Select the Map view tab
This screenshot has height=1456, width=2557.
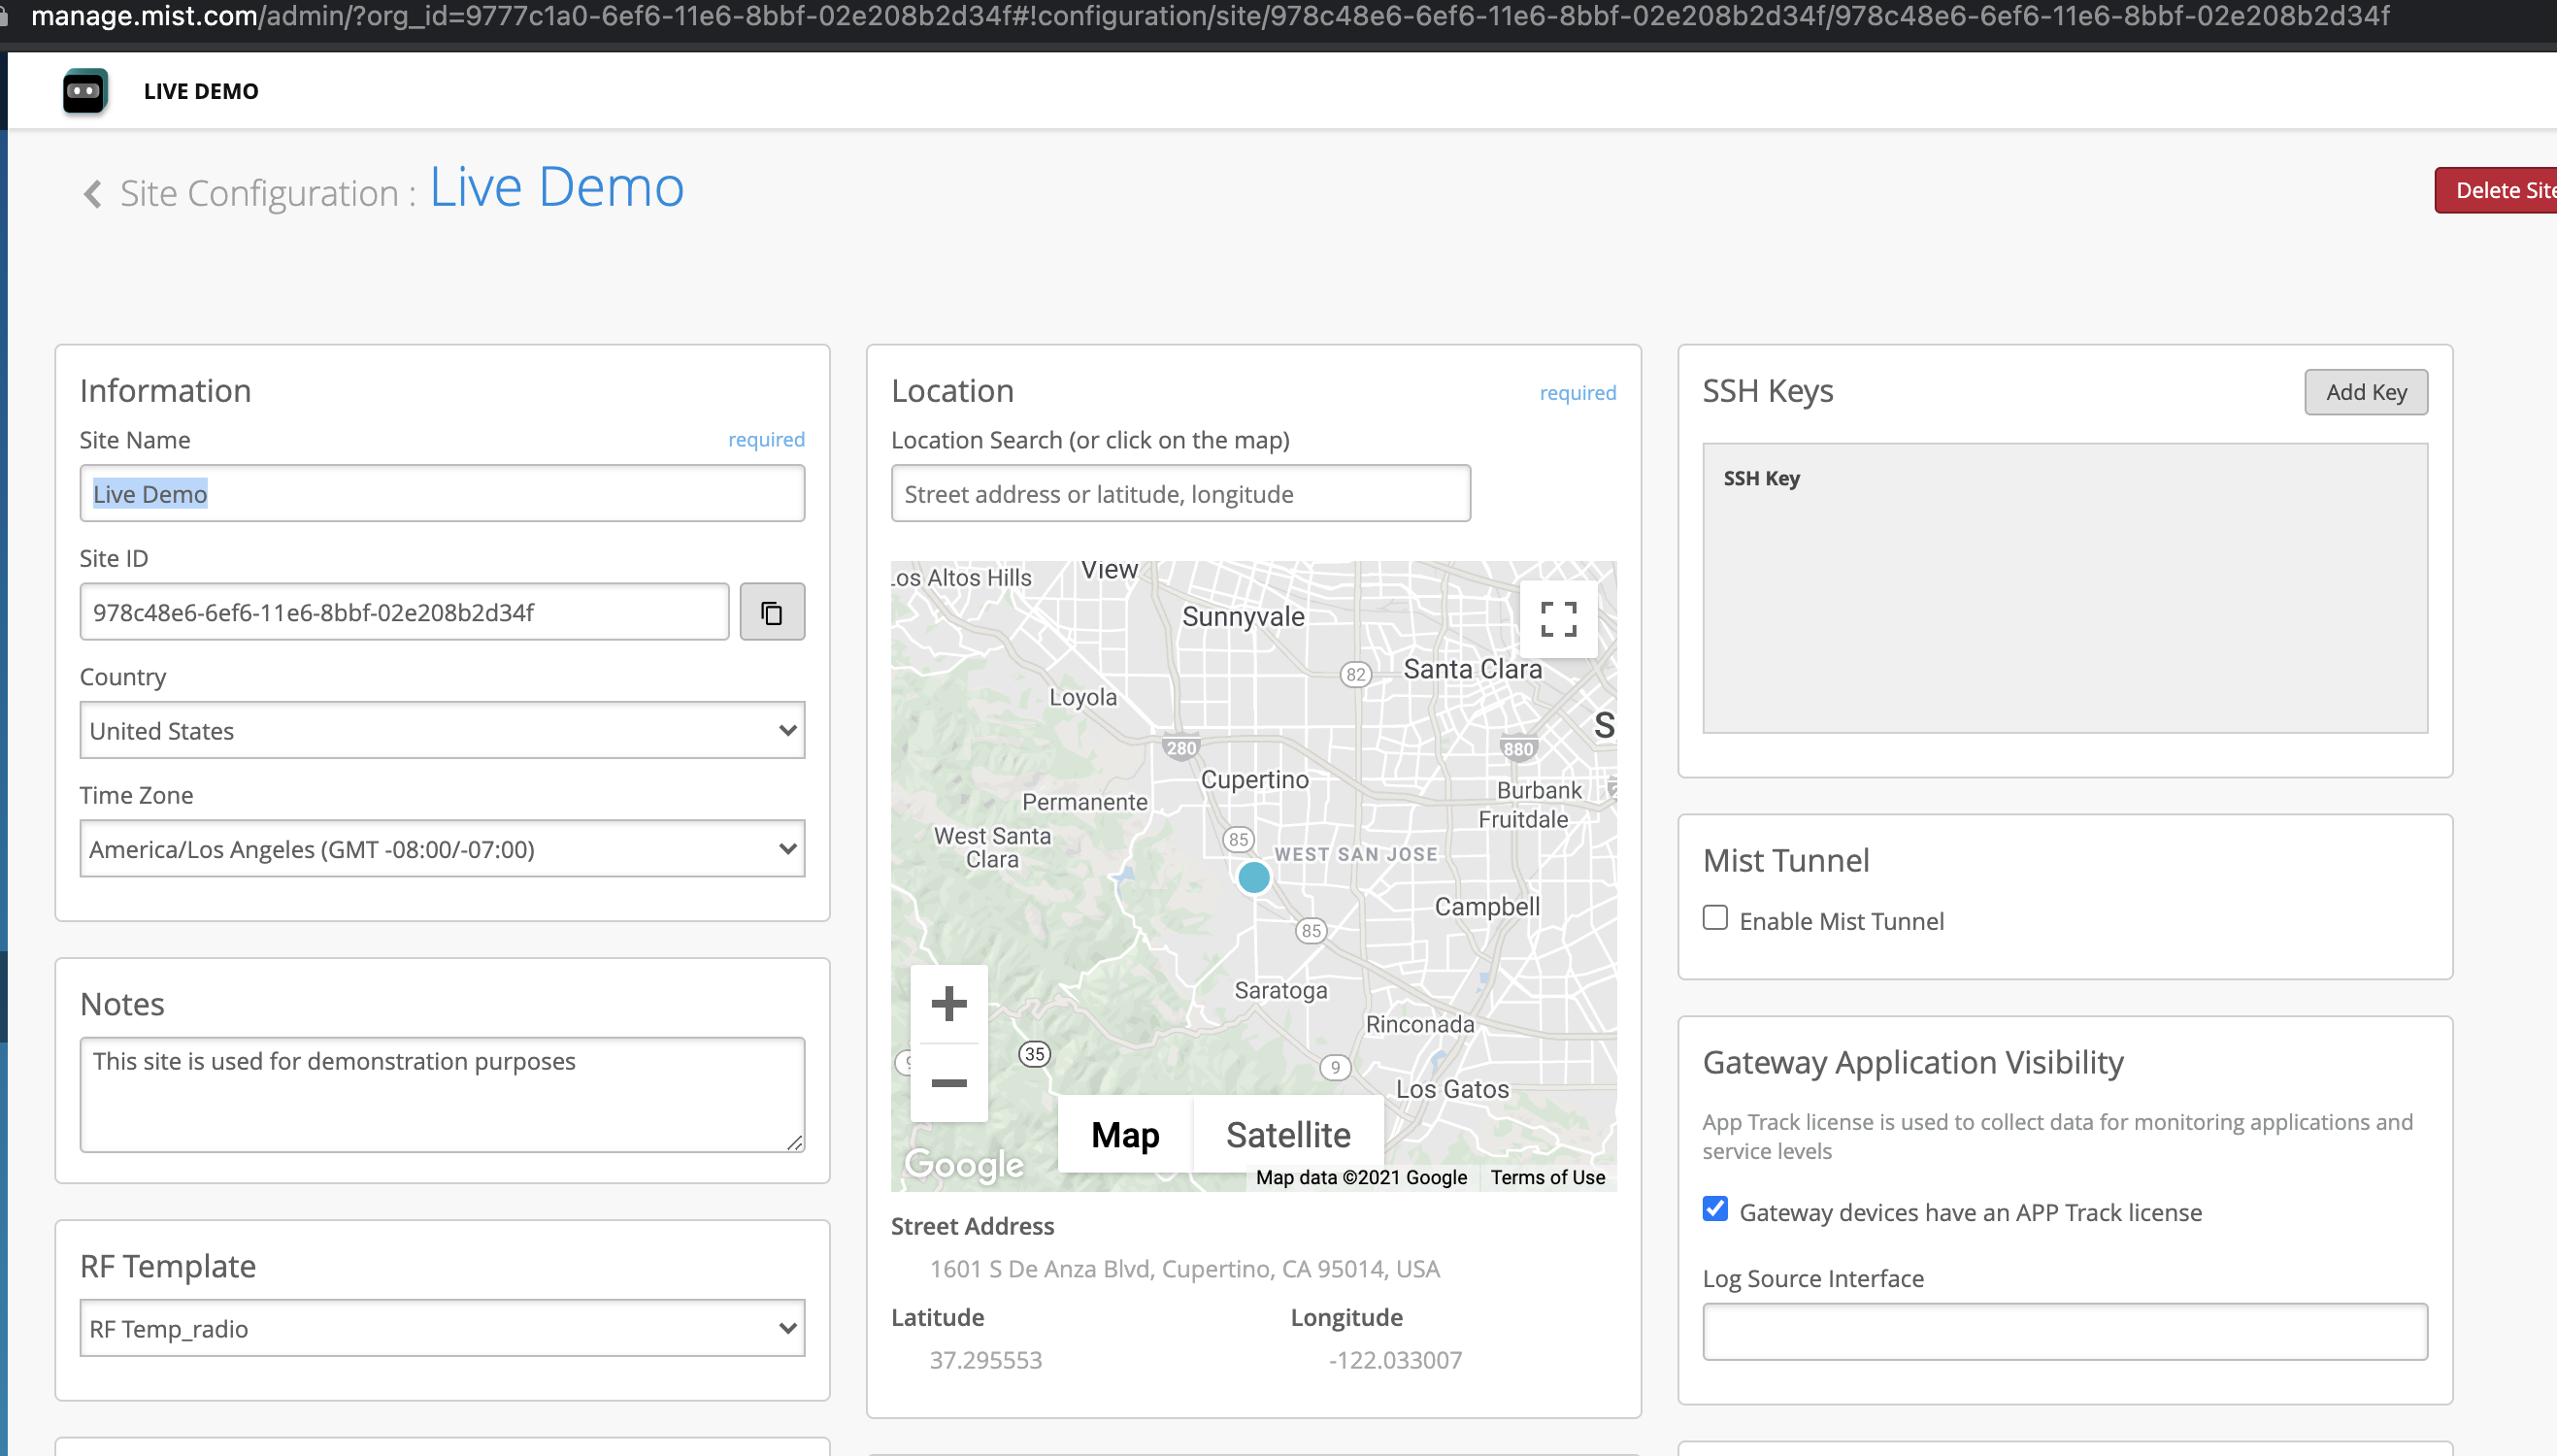pyautogui.click(x=1125, y=1135)
